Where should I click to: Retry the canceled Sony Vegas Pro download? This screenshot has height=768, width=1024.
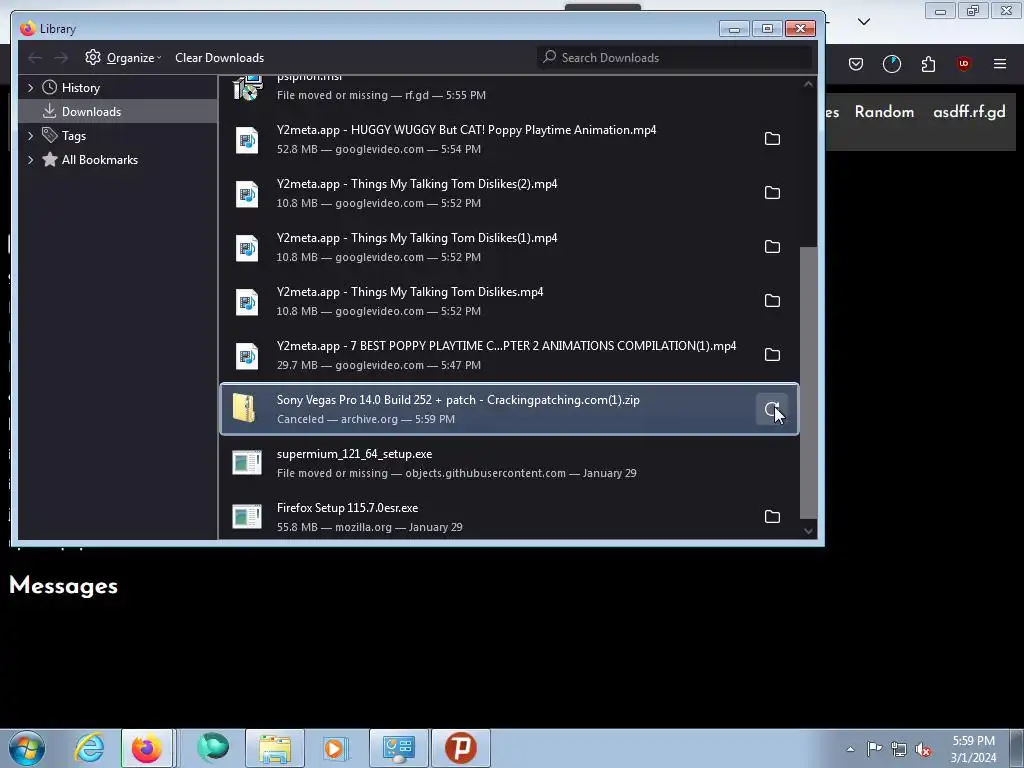pyautogui.click(x=772, y=409)
